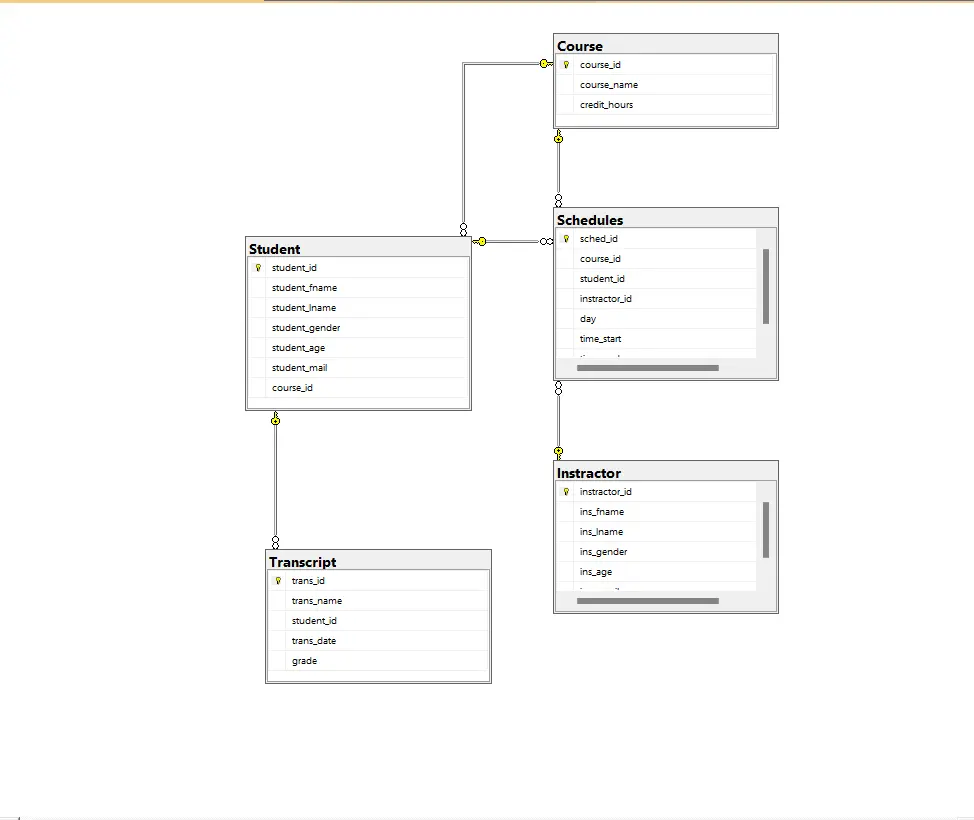The height and width of the screenshot is (820, 974).
Task: Click the key icon next to sched_id in Schedules
Action: 567,238
